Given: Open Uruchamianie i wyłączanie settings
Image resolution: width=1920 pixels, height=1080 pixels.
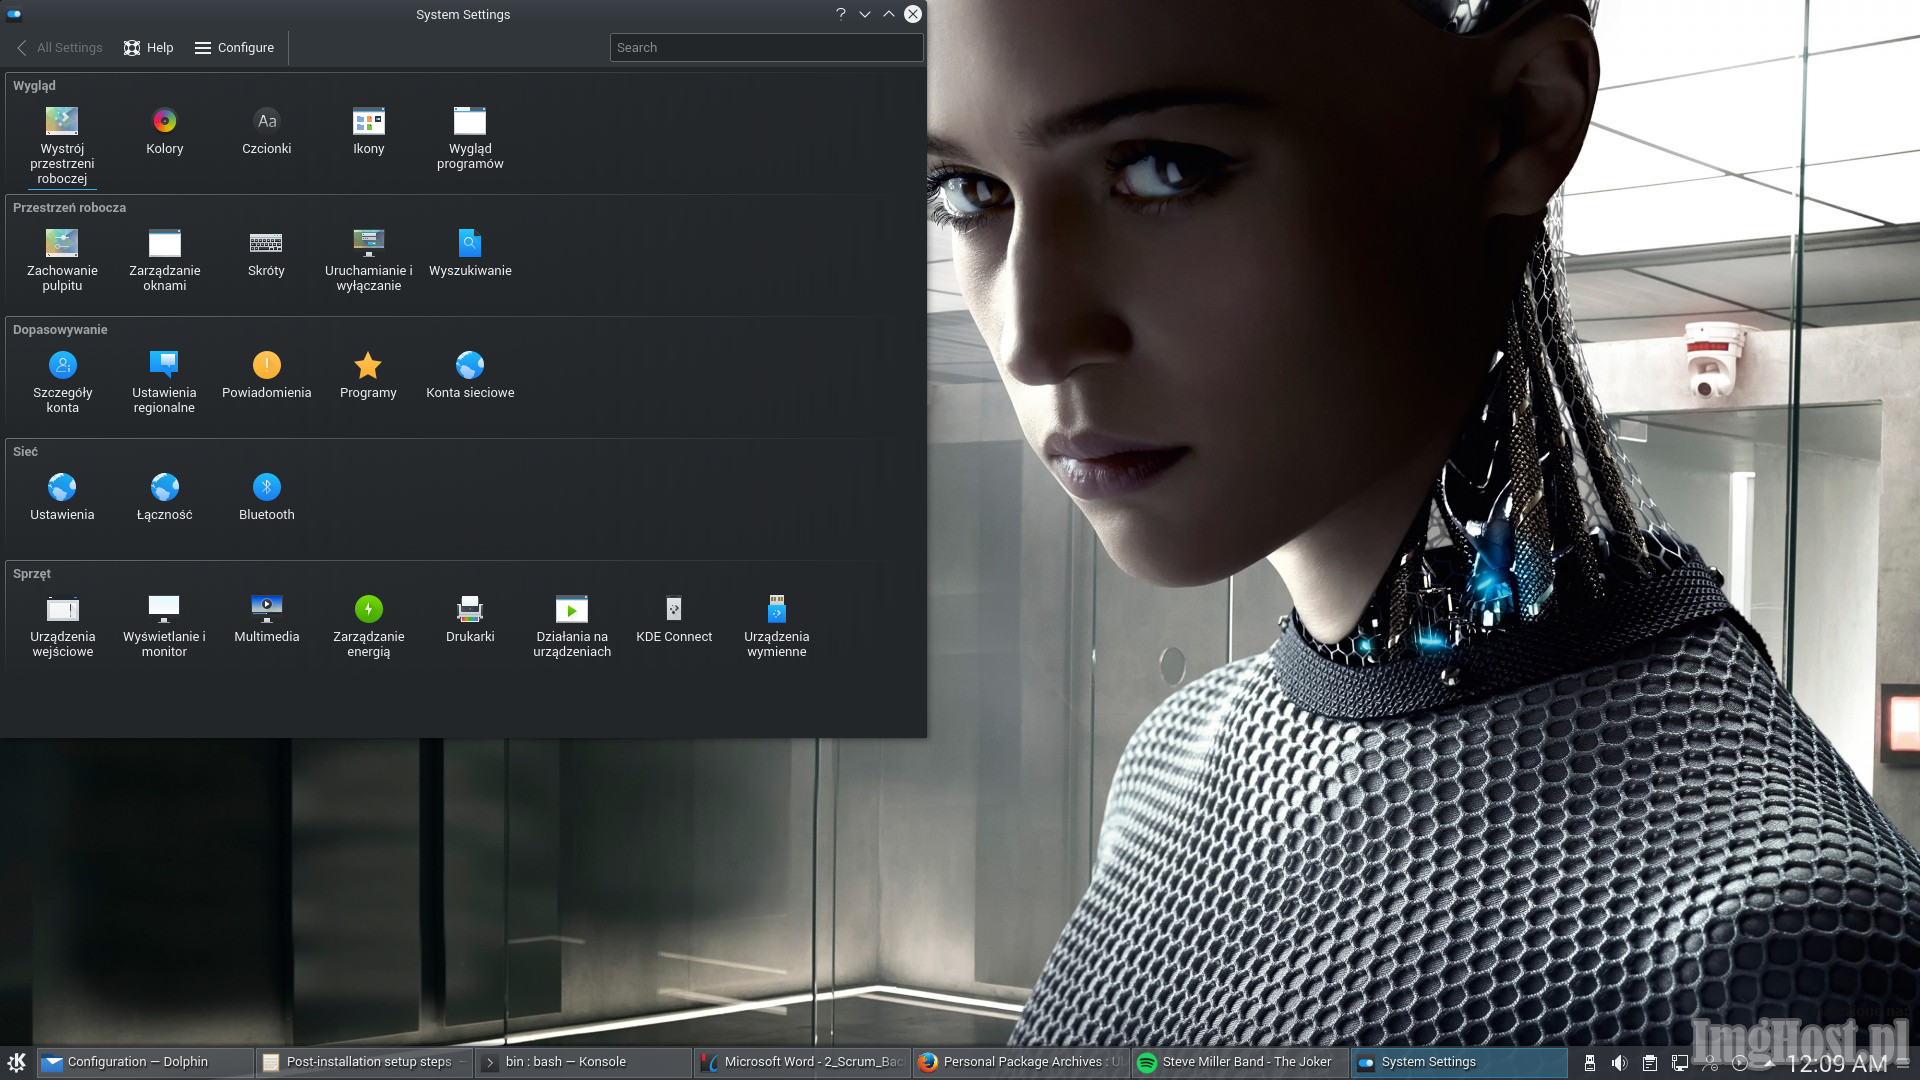Looking at the screenshot, I should [x=368, y=260].
